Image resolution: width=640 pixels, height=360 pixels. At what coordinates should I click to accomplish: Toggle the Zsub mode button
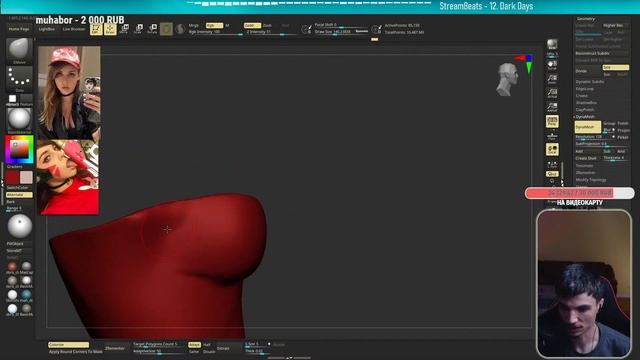[267, 25]
